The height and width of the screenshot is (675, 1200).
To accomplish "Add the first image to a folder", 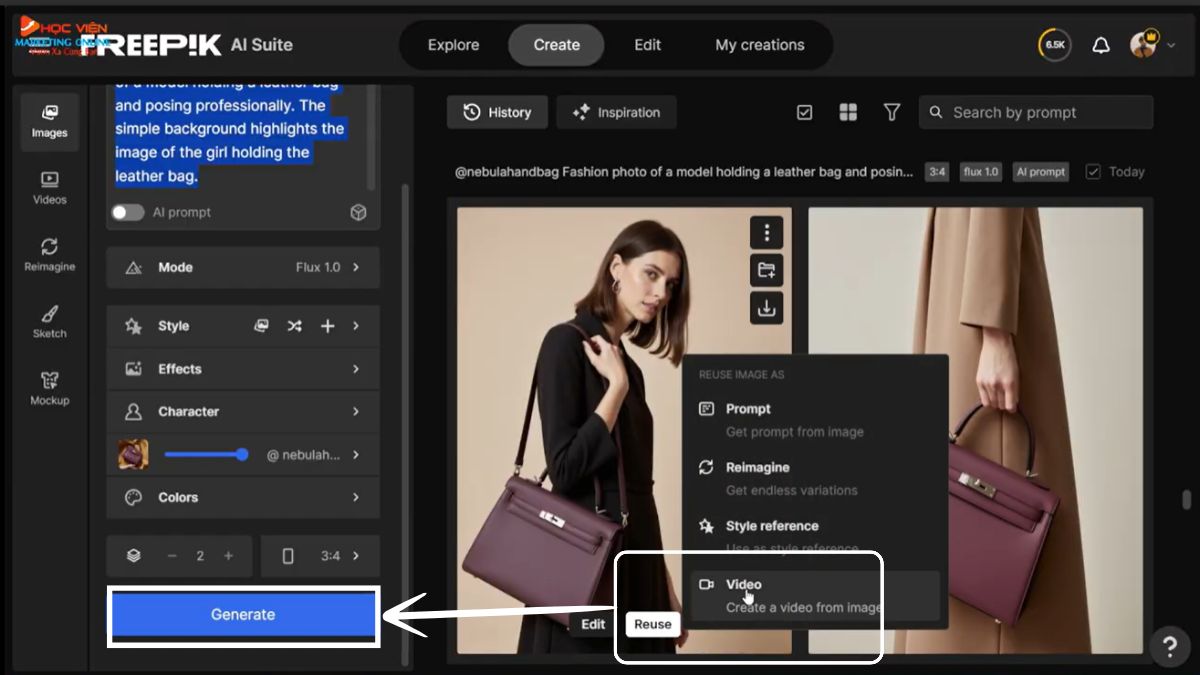I will pos(767,270).
